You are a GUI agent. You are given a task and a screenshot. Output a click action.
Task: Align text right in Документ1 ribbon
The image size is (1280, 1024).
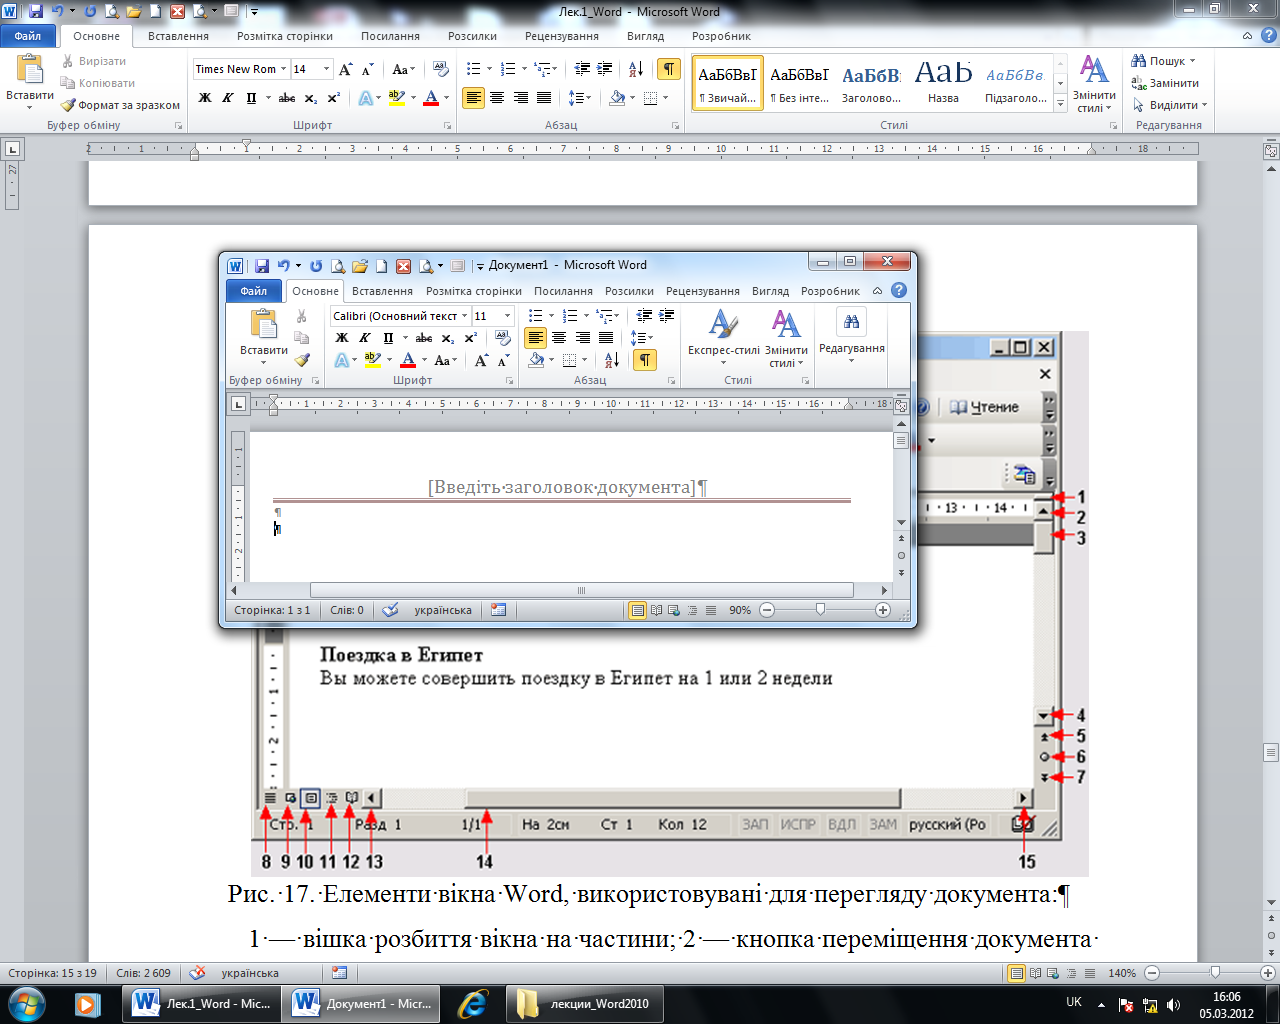[x=582, y=338]
